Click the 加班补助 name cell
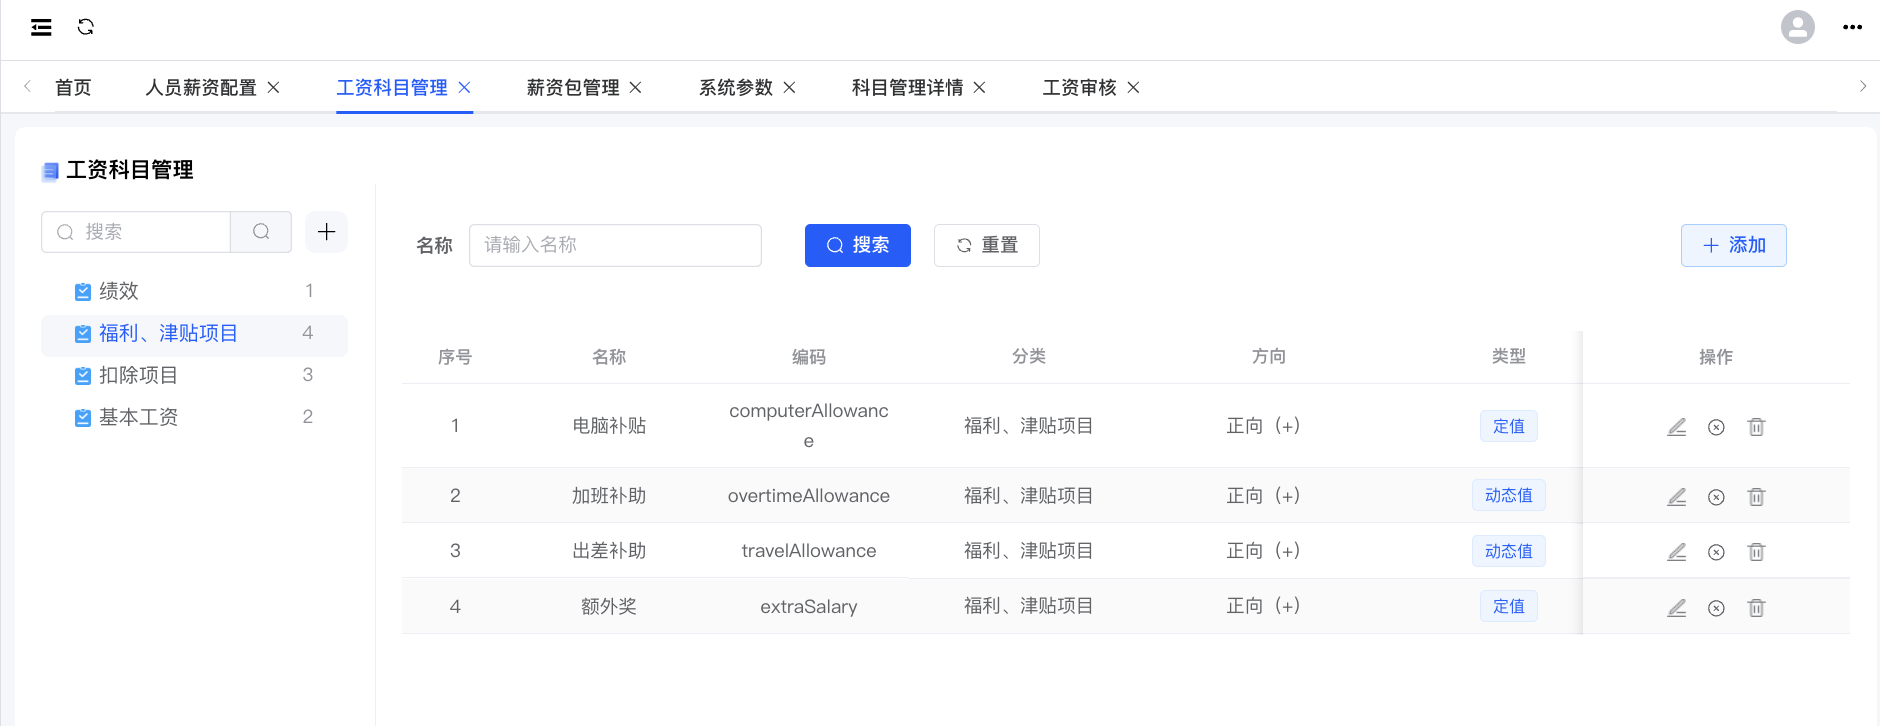The height and width of the screenshot is (726, 1880). click(x=609, y=496)
